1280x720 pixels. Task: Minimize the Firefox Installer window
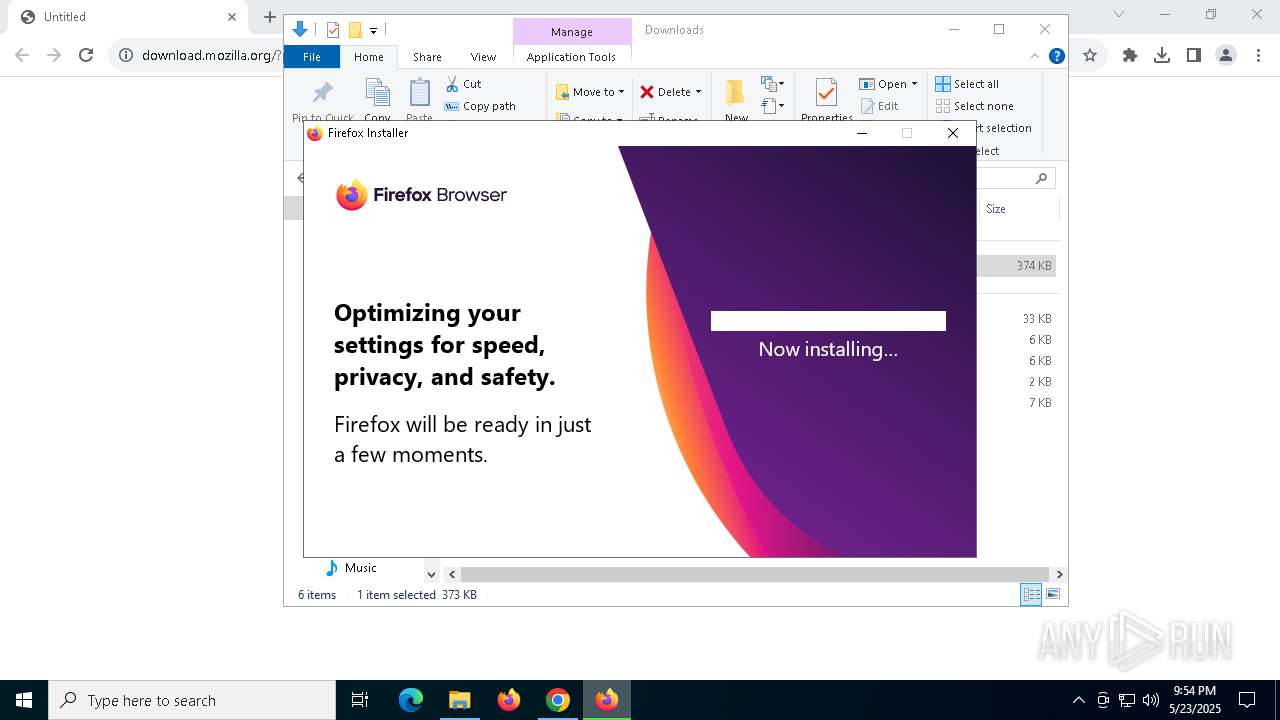point(862,133)
